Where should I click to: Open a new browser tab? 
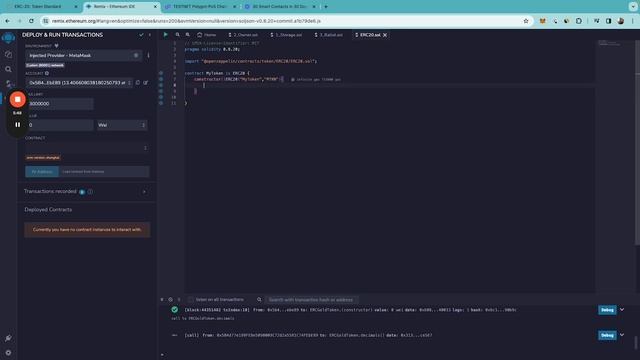[x=326, y=7]
